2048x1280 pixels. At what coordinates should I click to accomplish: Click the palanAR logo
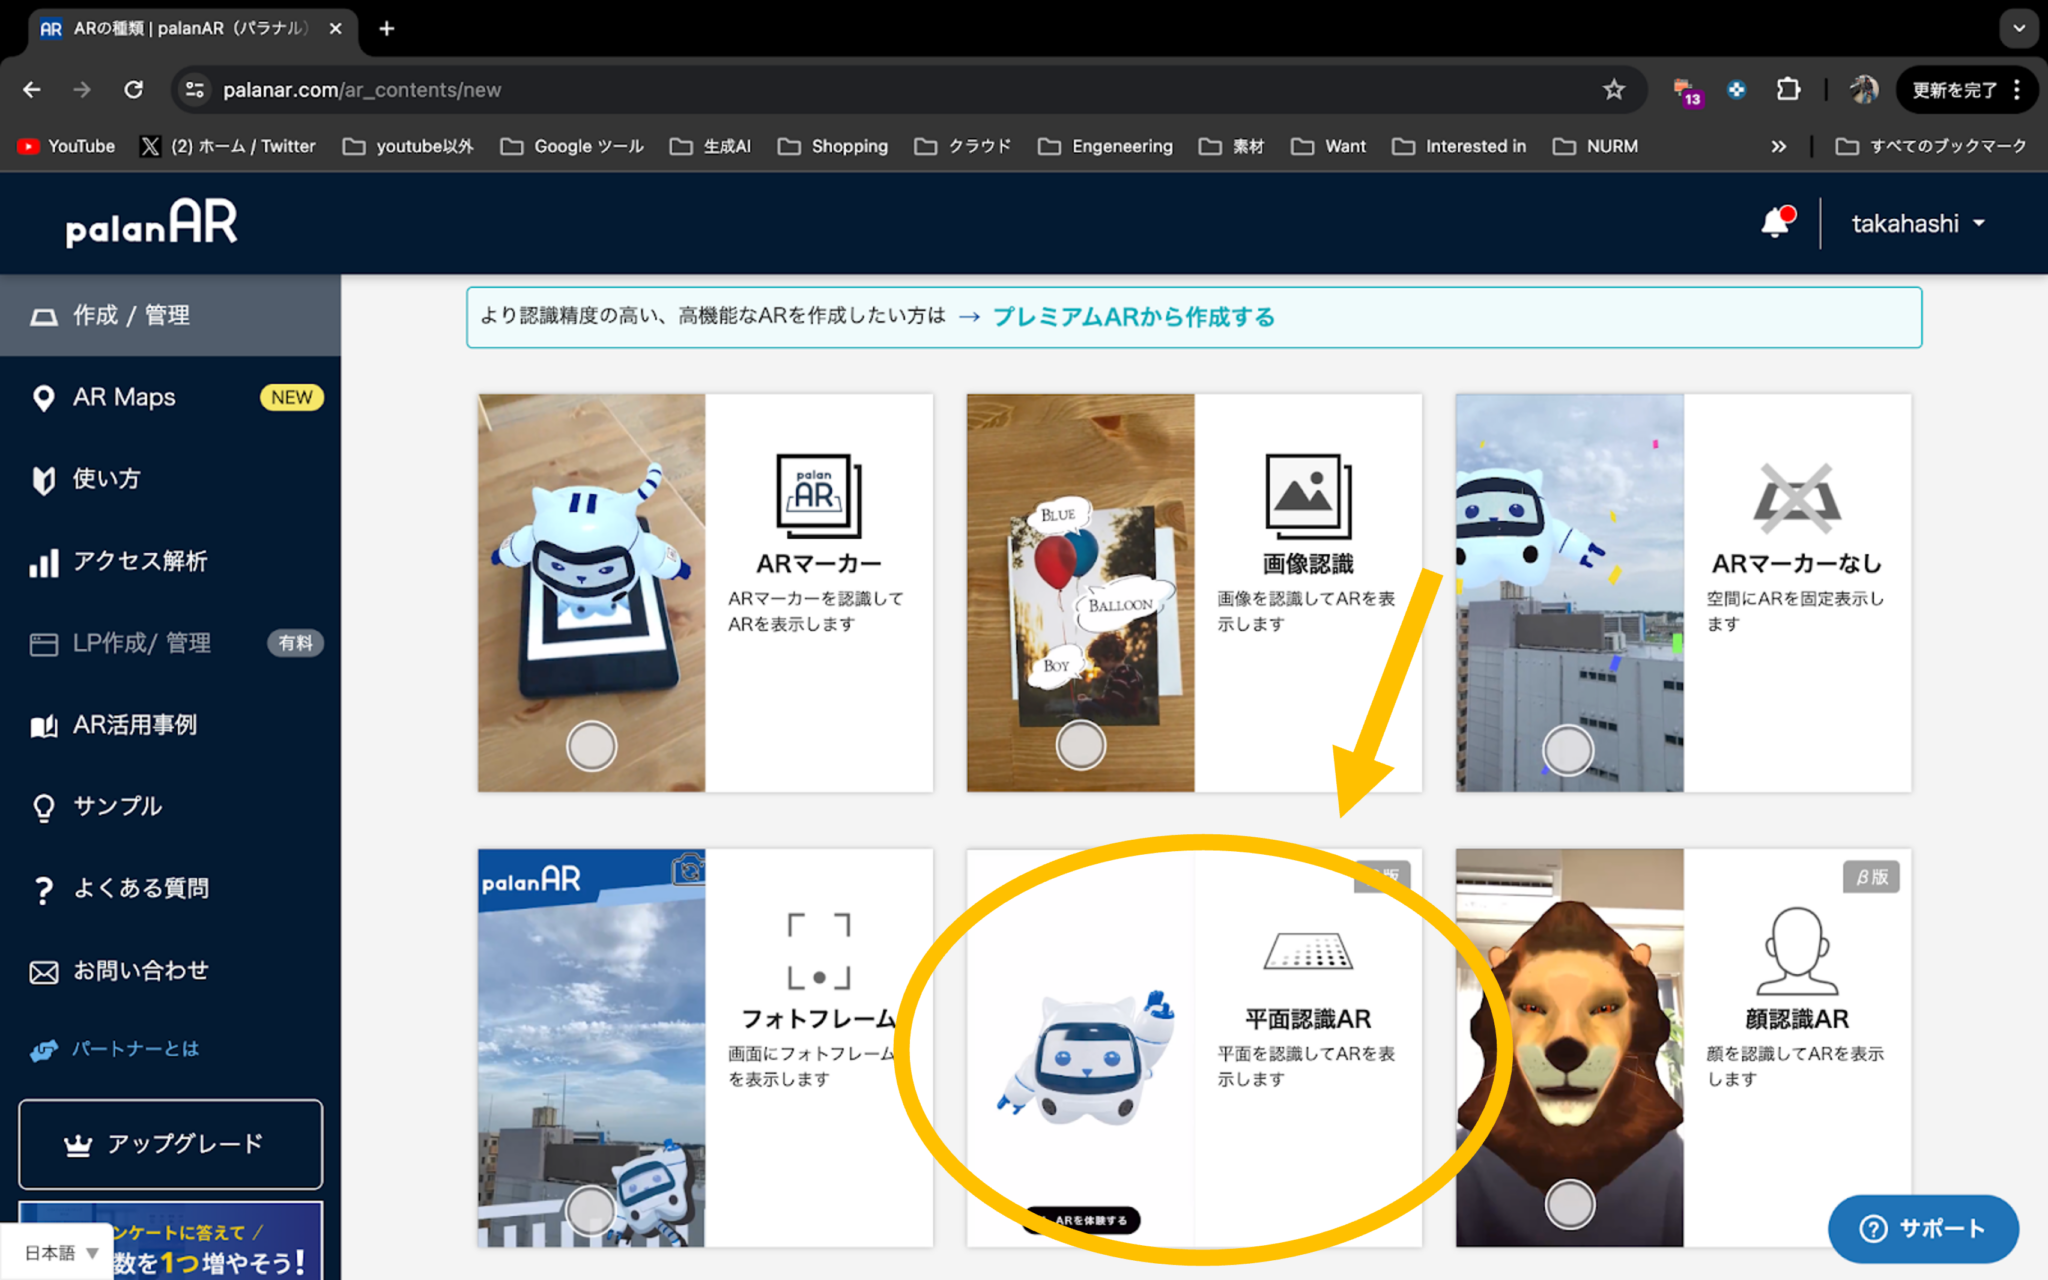pyautogui.click(x=150, y=222)
